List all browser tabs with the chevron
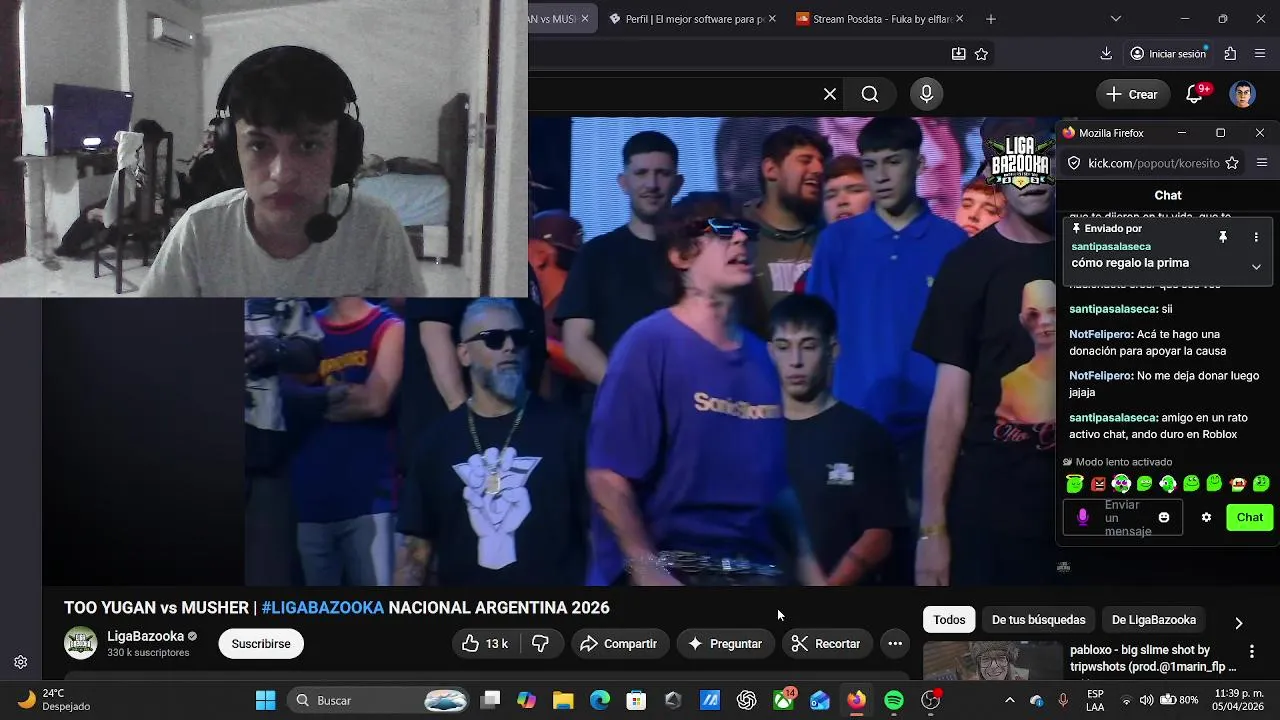 1116,19
